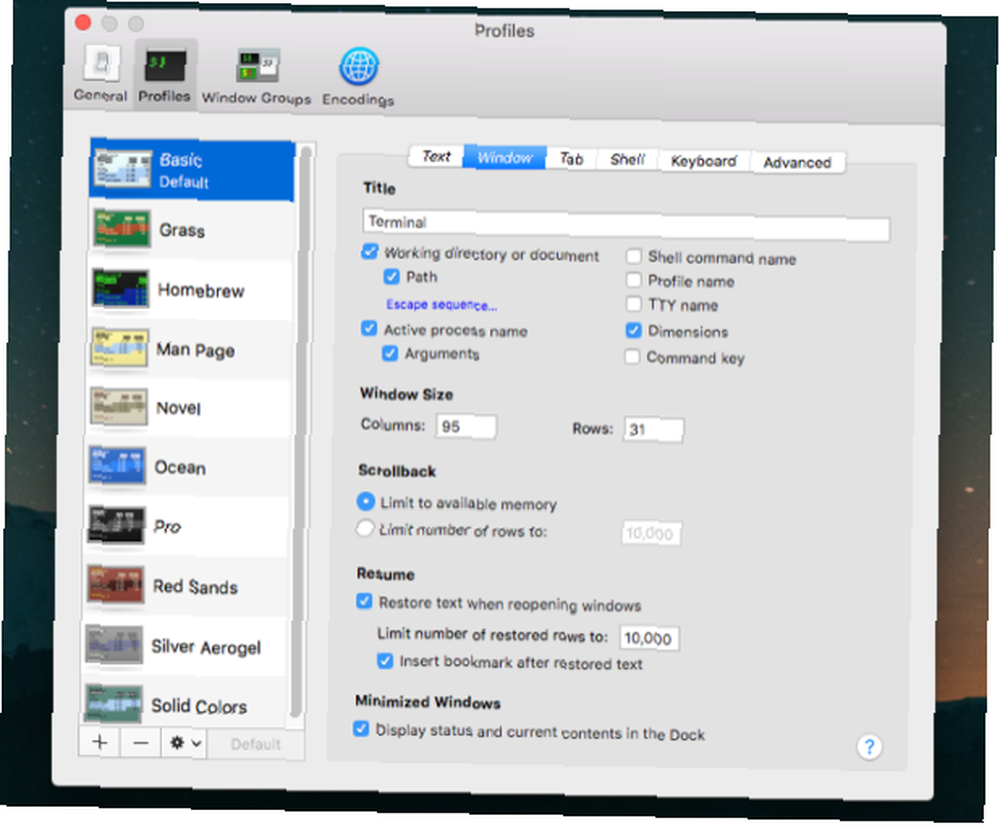Viewport: 1000px width, 826px height.
Task: Toggle Active process name checkbox
Action: coord(369,328)
